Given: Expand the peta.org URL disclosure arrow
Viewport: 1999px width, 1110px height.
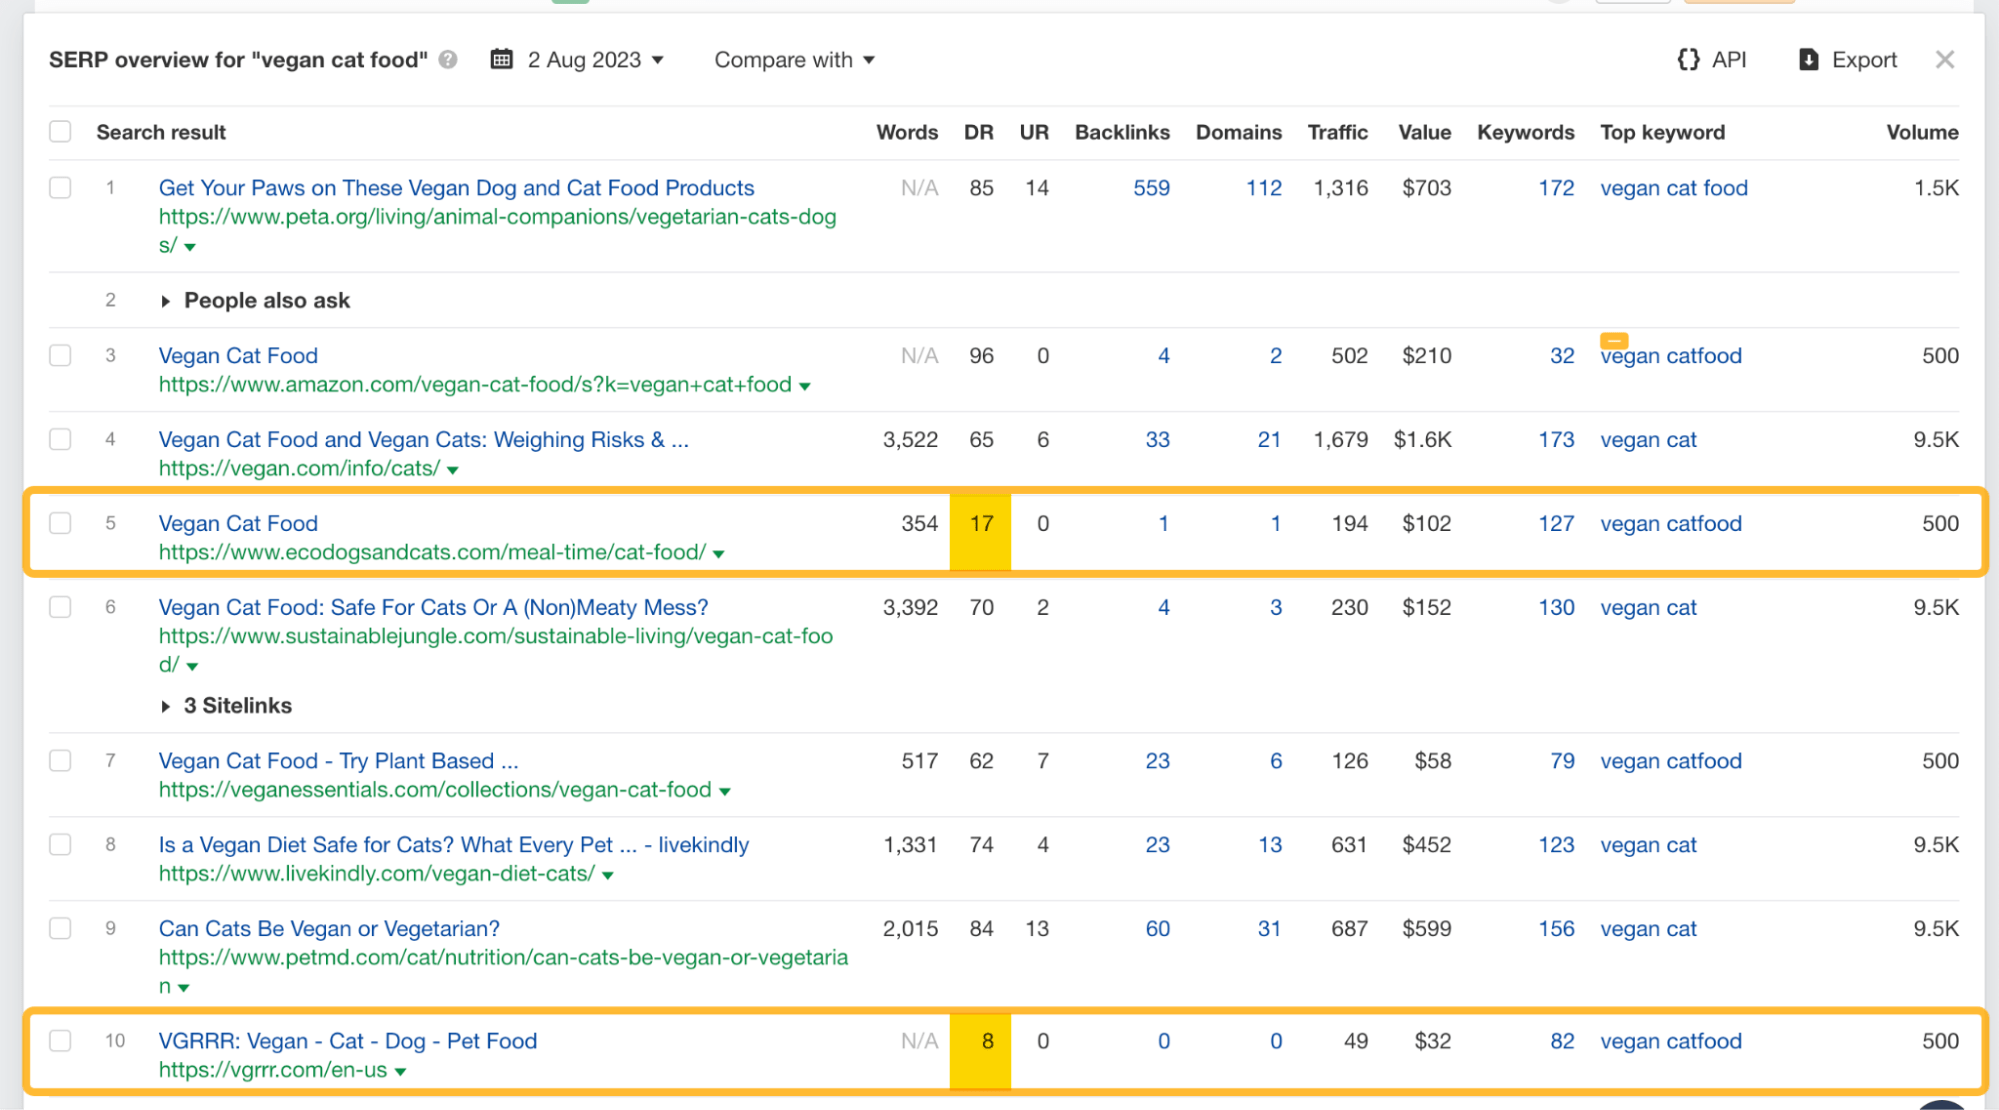Looking at the screenshot, I should 189,246.
